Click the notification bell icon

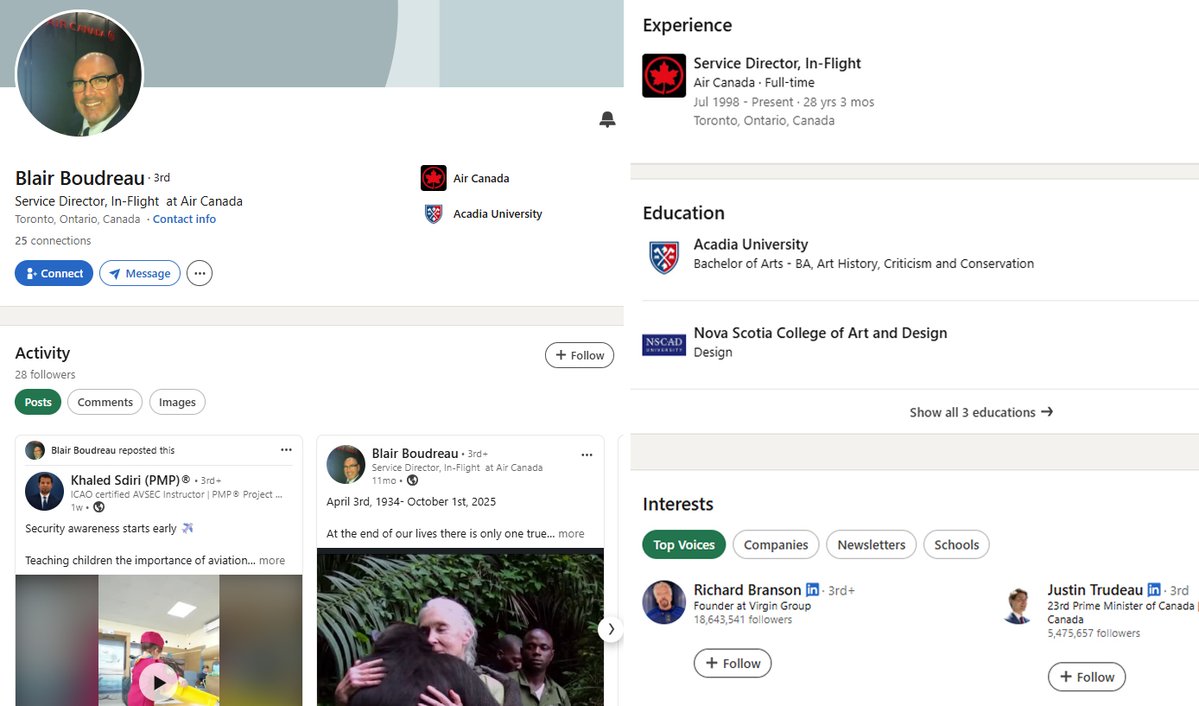(x=607, y=119)
